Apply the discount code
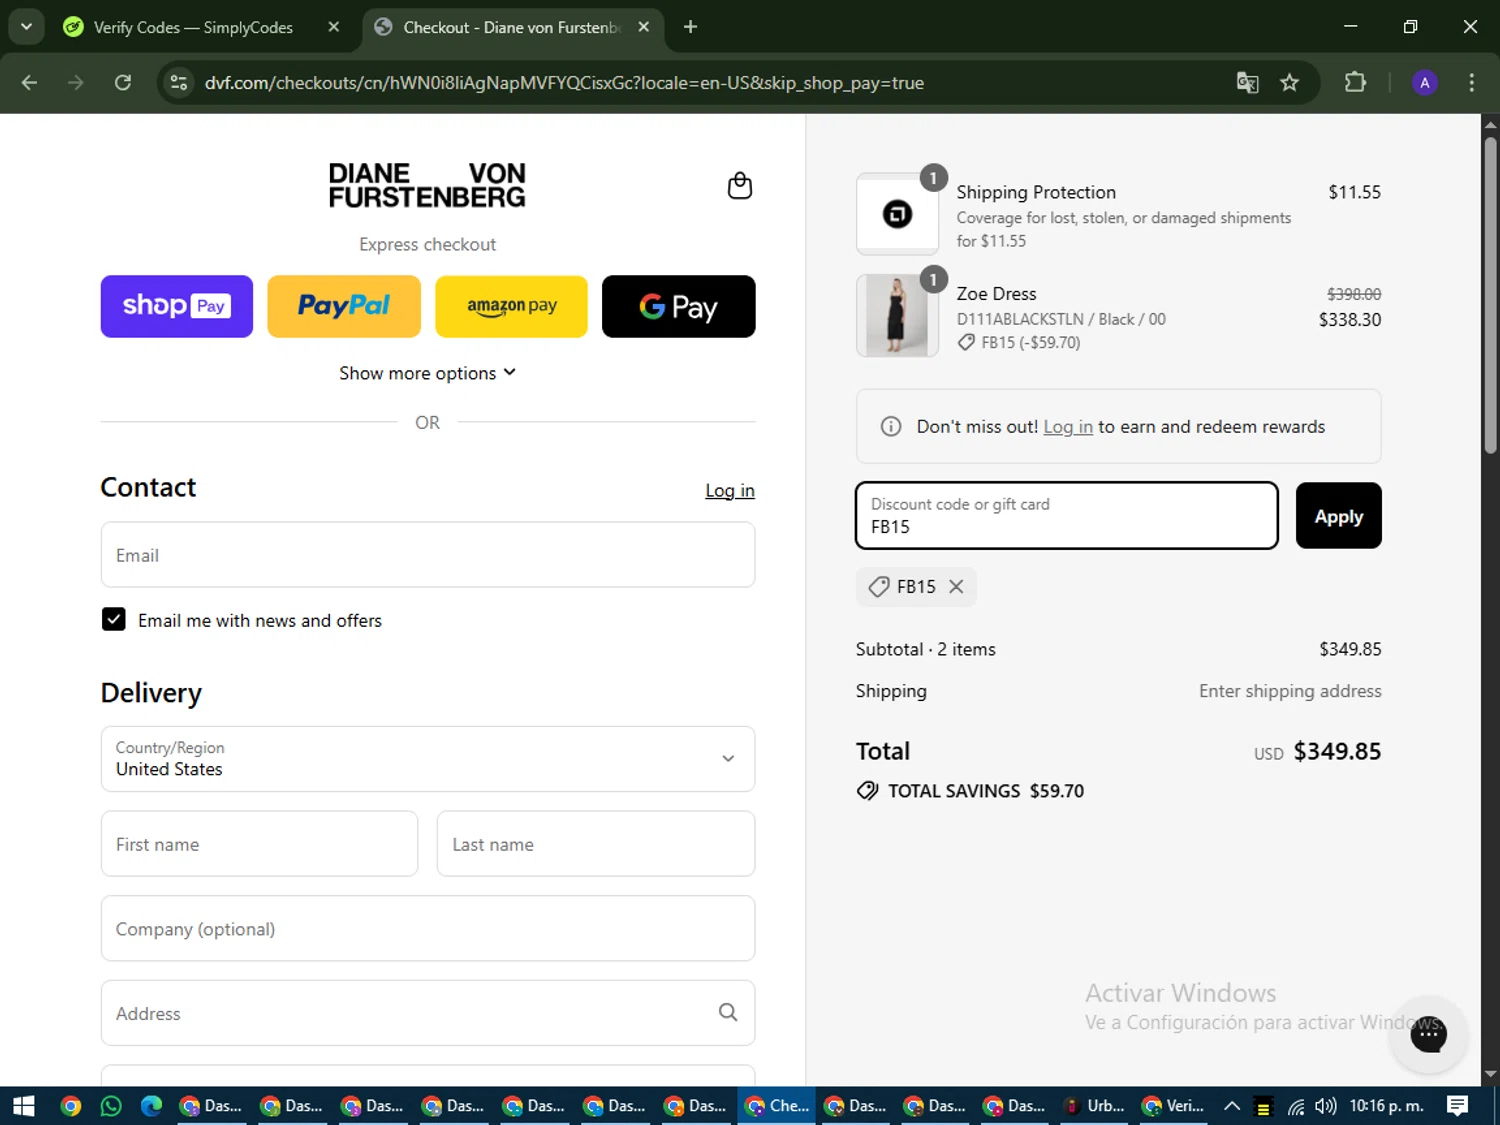 click(x=1338, y=516)
